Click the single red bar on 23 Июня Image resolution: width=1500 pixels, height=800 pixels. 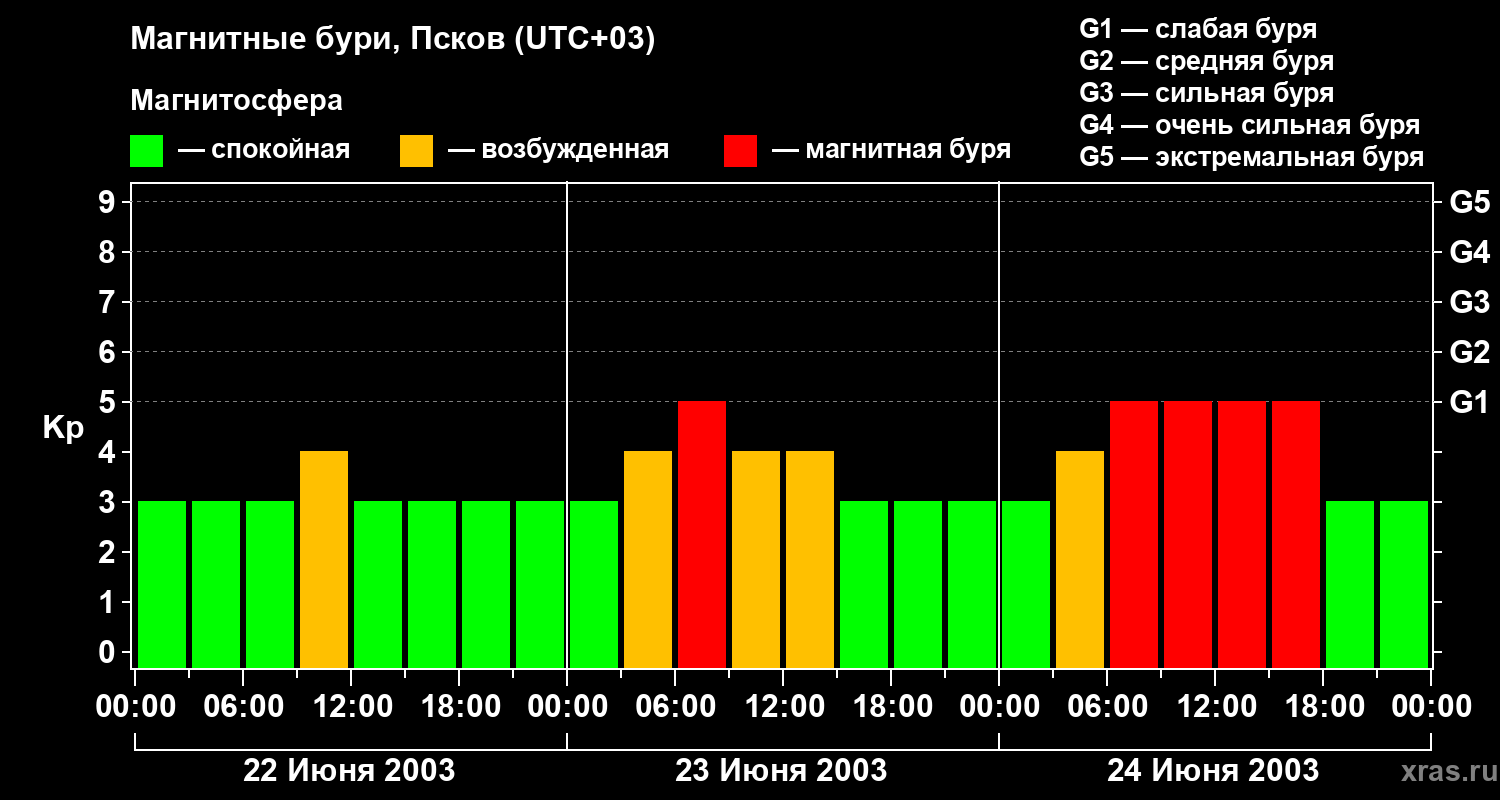pyautogui.click(x=702, y=535)
